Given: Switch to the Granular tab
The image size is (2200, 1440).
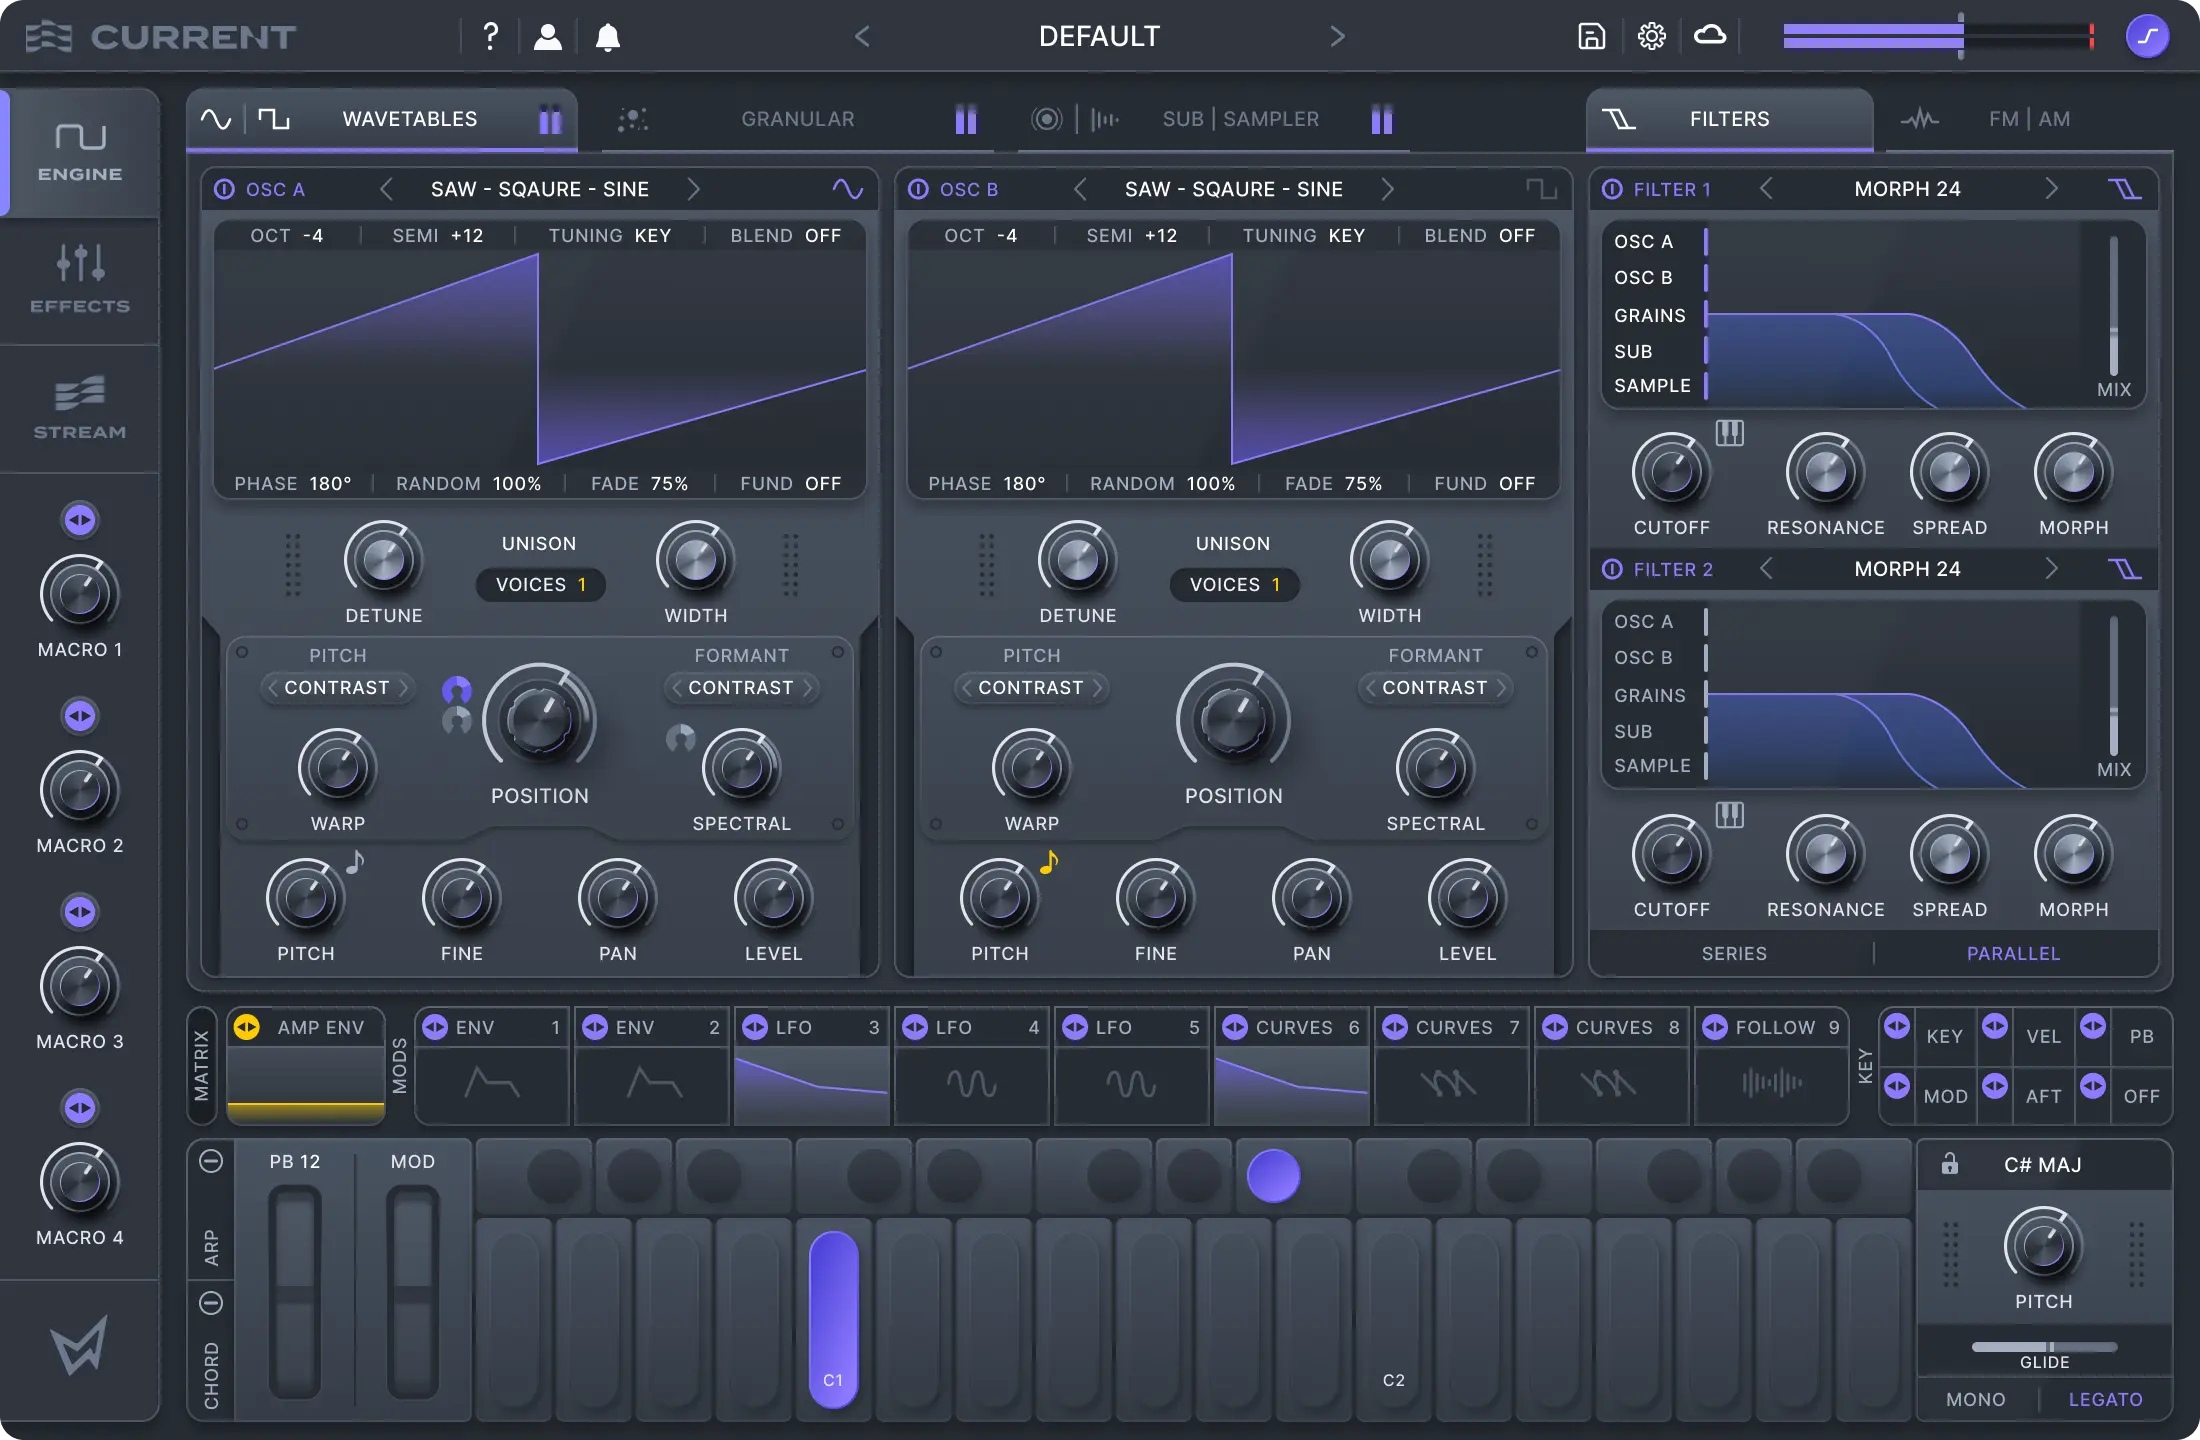Looking at the screenshot, I should (797, 119).
